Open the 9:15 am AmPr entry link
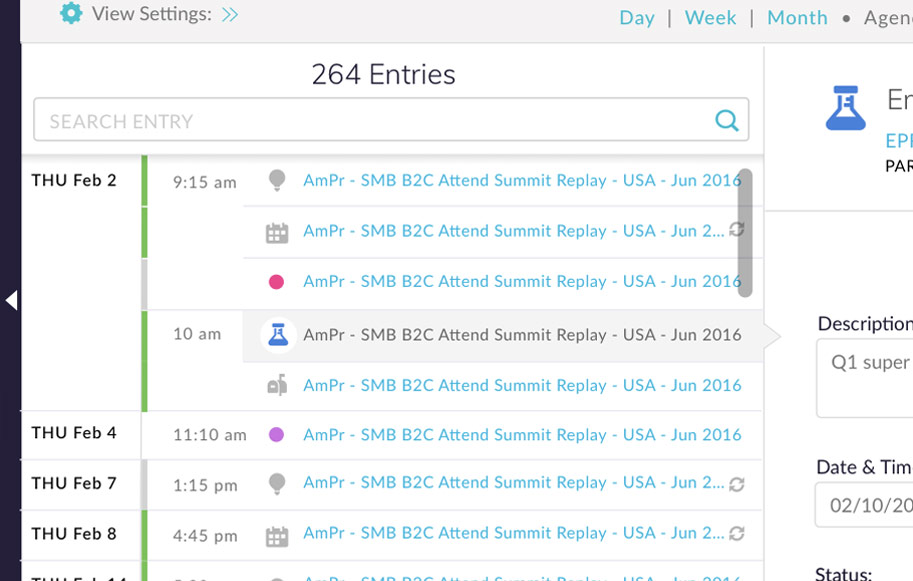Image resolution: width=913 pixels, height=581 pixels. tap(522, 181)
